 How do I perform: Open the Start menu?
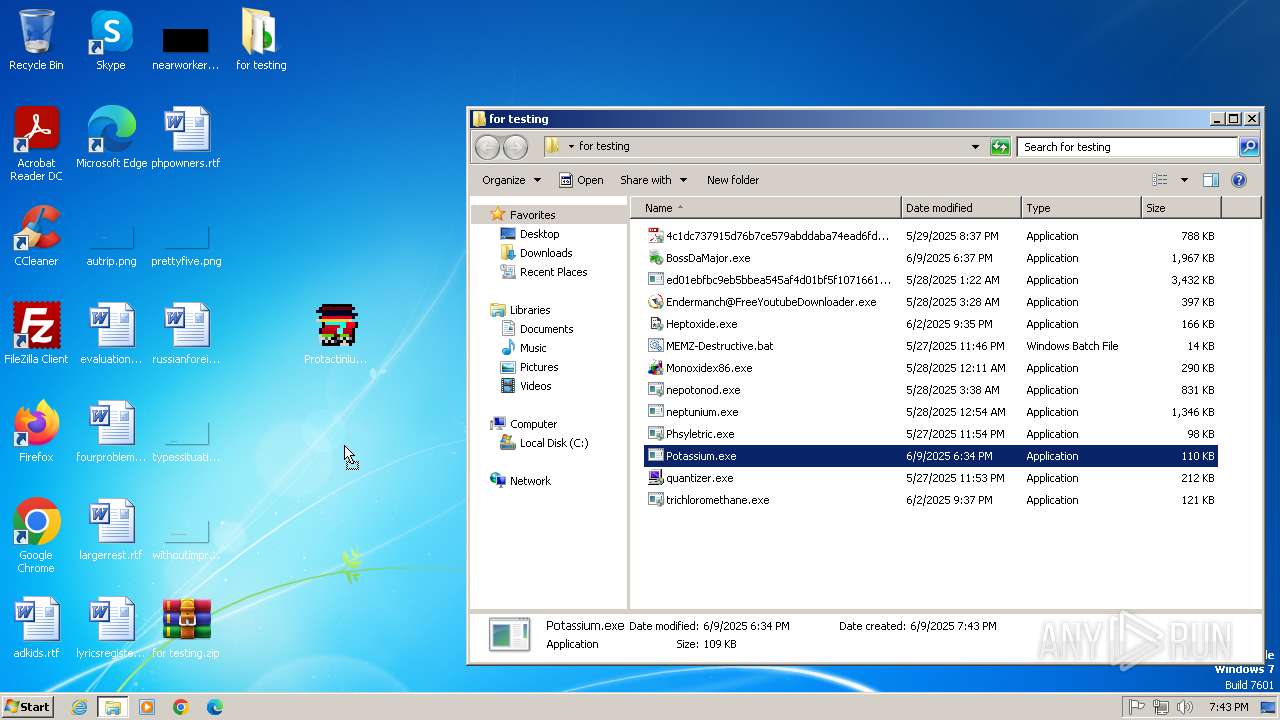pos(28,707)
